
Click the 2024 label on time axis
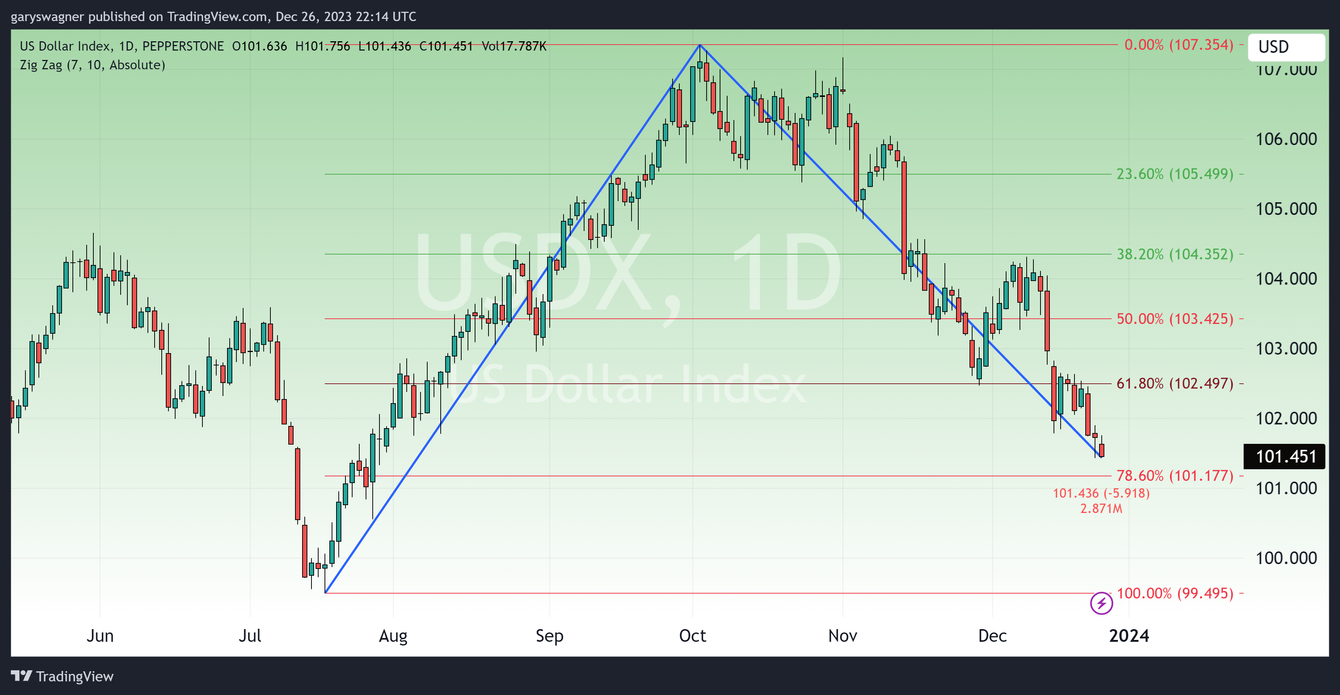[1129, 636]
